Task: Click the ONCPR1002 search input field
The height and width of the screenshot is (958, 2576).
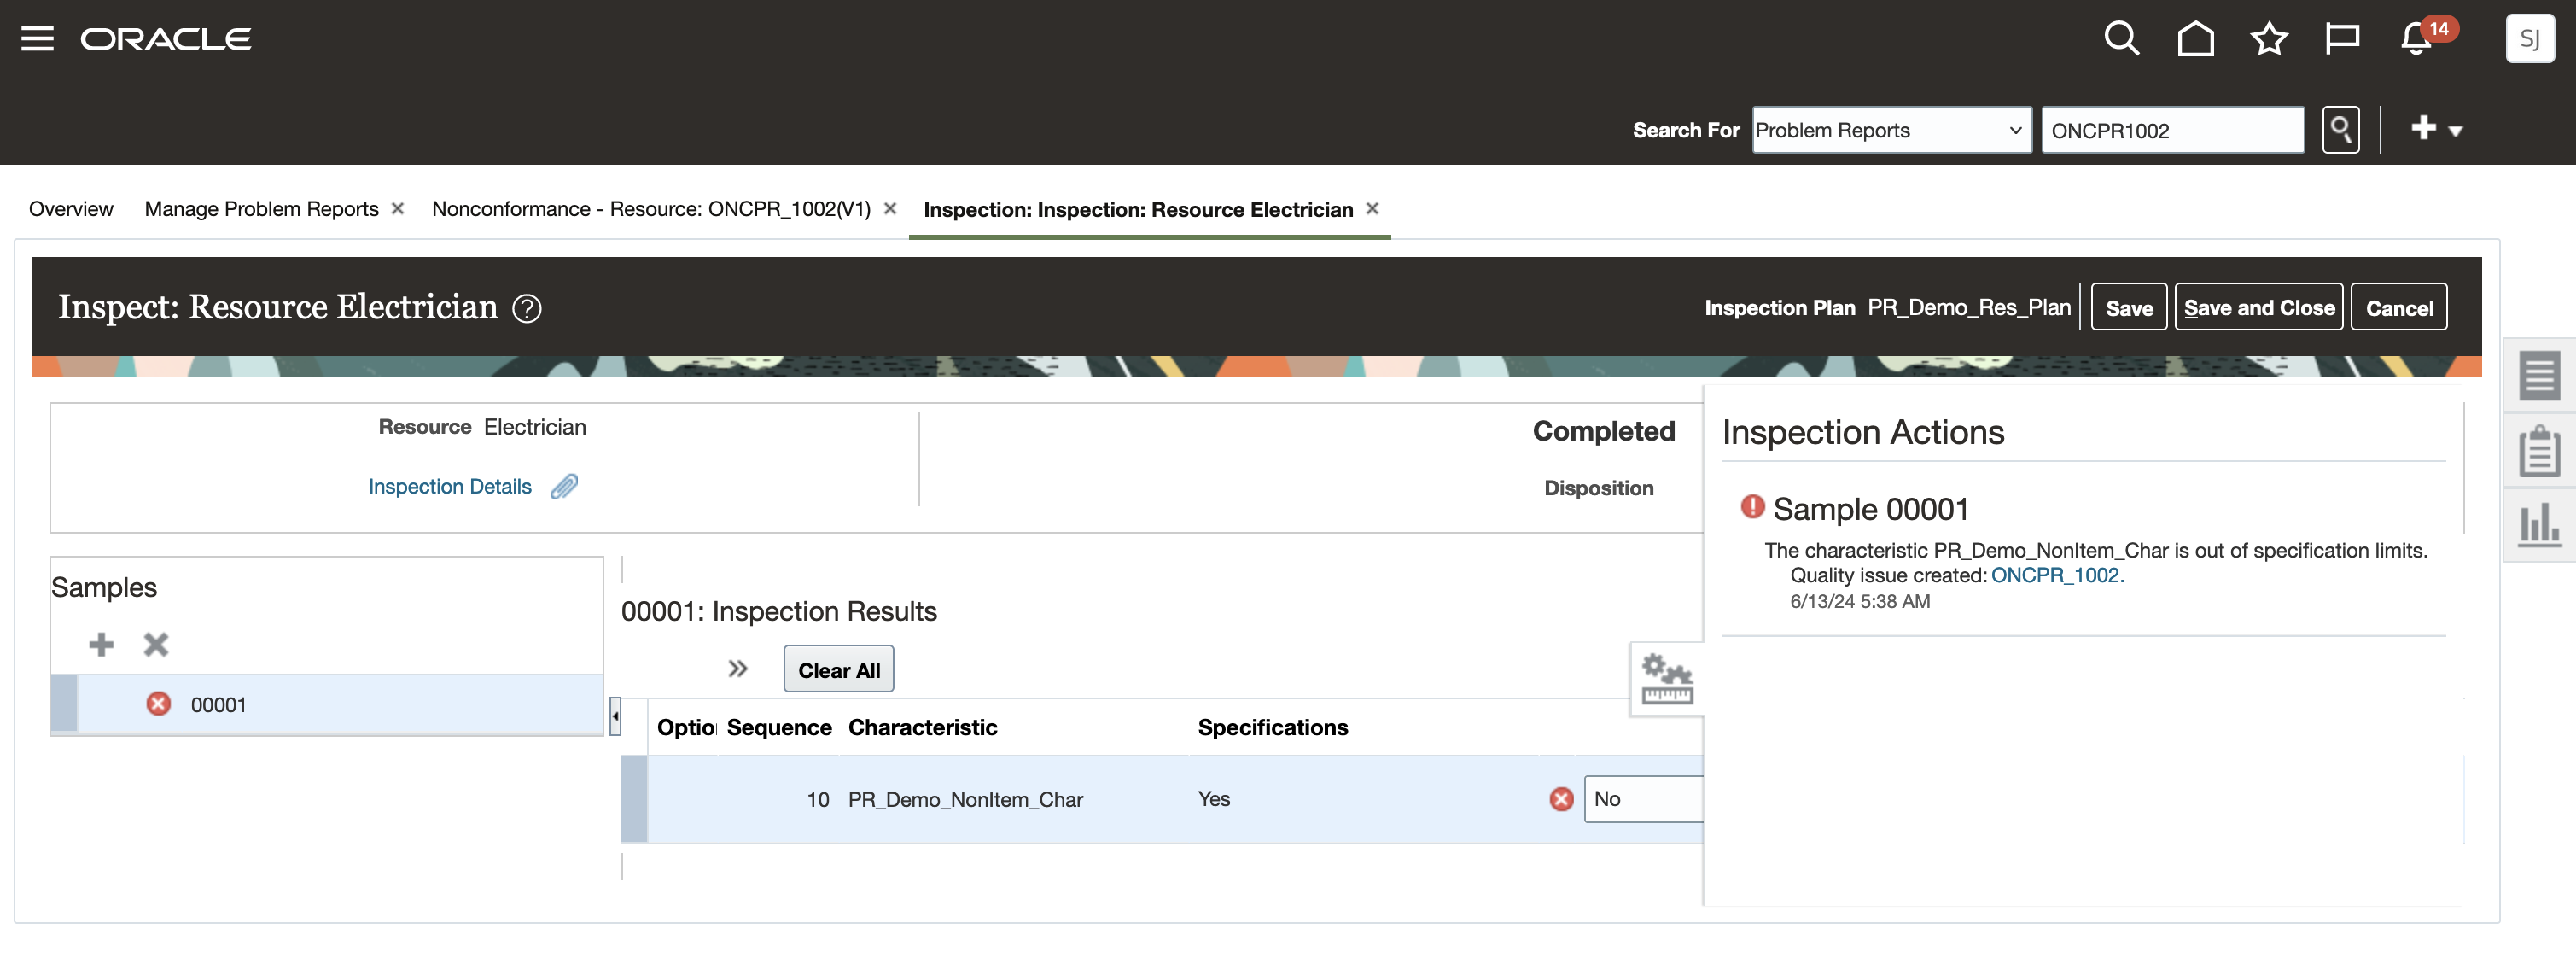Action: pos(2172,131)
